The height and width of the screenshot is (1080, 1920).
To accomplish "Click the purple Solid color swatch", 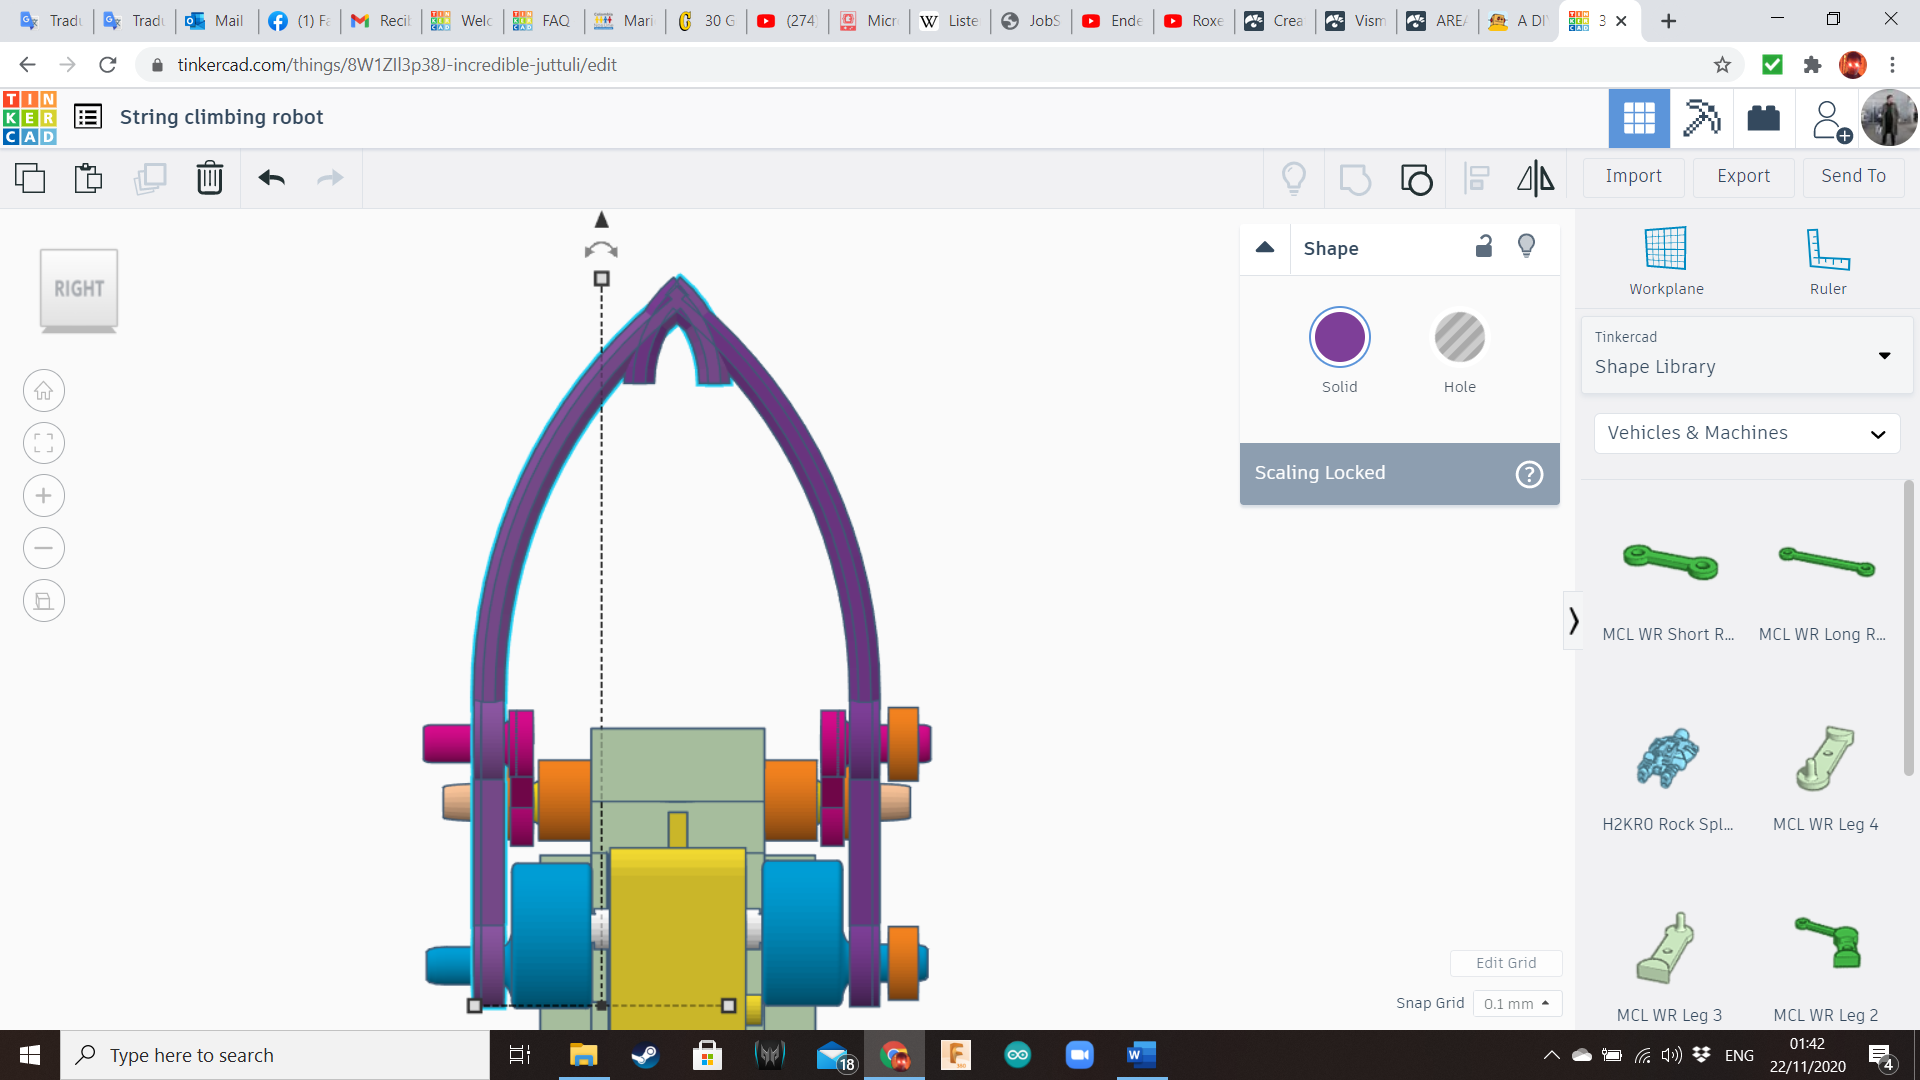I will point(1340,337).
